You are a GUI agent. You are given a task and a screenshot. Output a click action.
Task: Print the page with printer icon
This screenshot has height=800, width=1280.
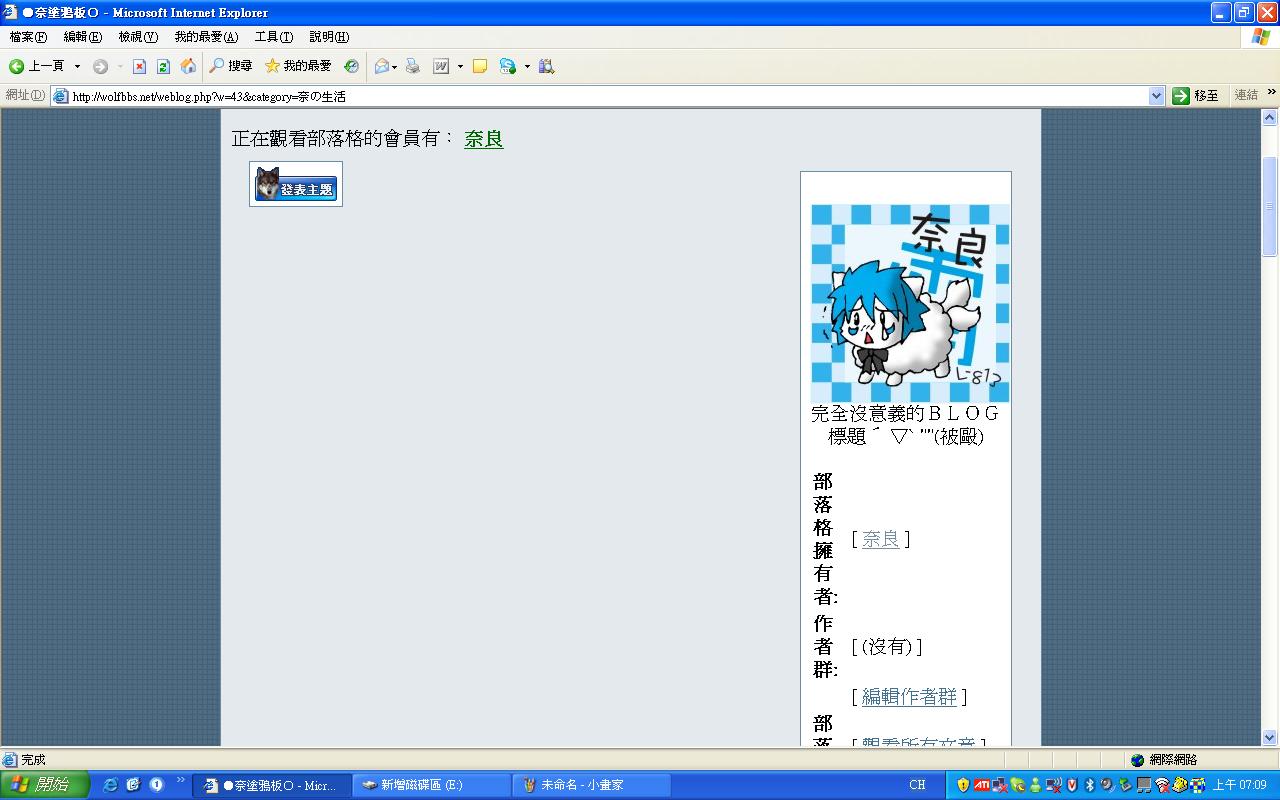tap(412, 66)
